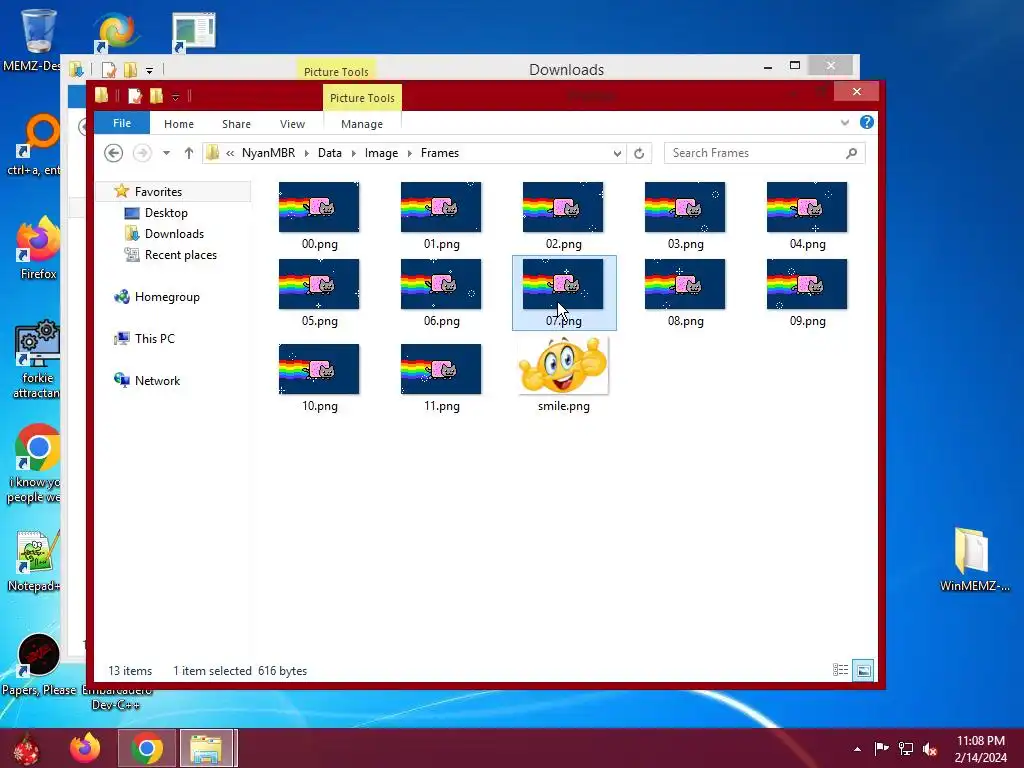The height and width of the screenshot is (768, 1024).
Task: Open the recent locations dropdown arrow
Action: 167,153
